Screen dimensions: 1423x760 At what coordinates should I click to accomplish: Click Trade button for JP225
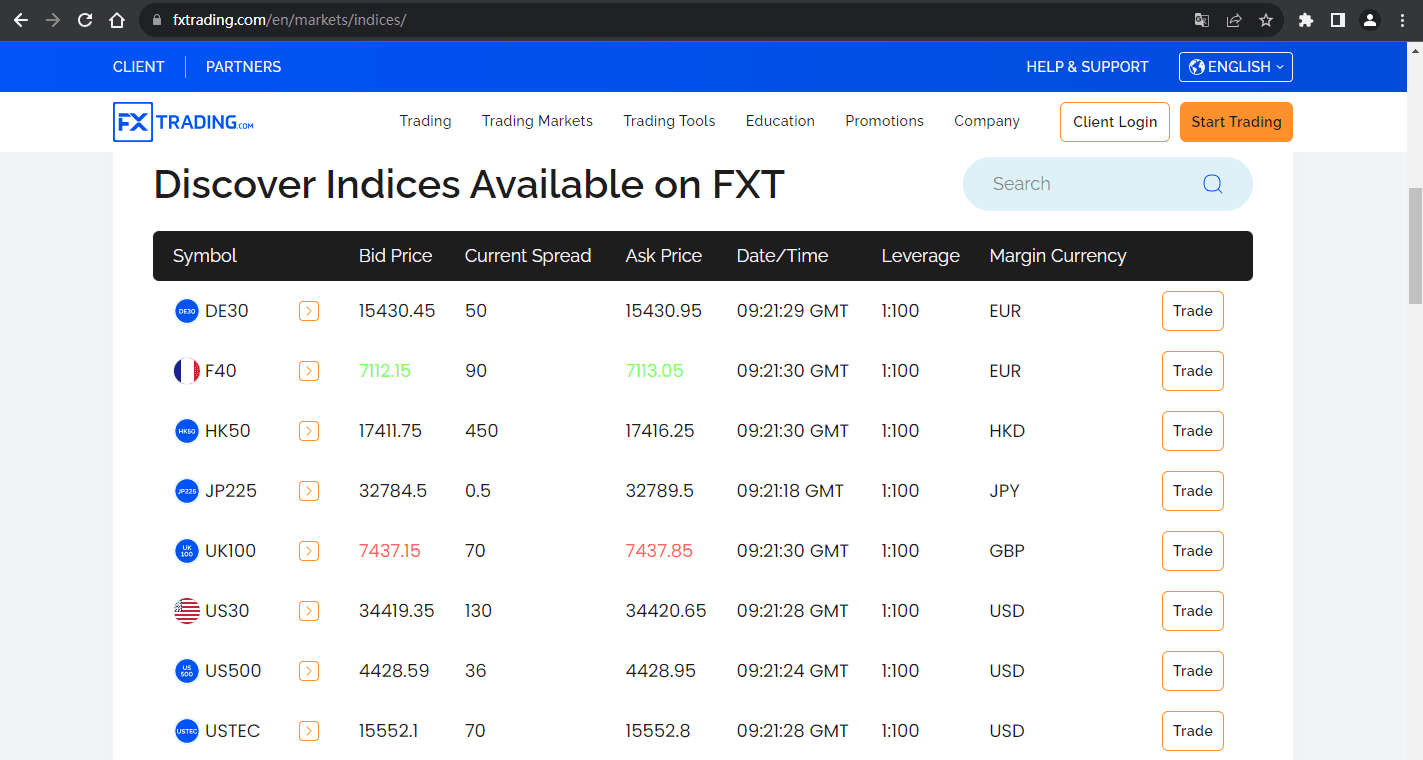click(x=1193, y=491)
